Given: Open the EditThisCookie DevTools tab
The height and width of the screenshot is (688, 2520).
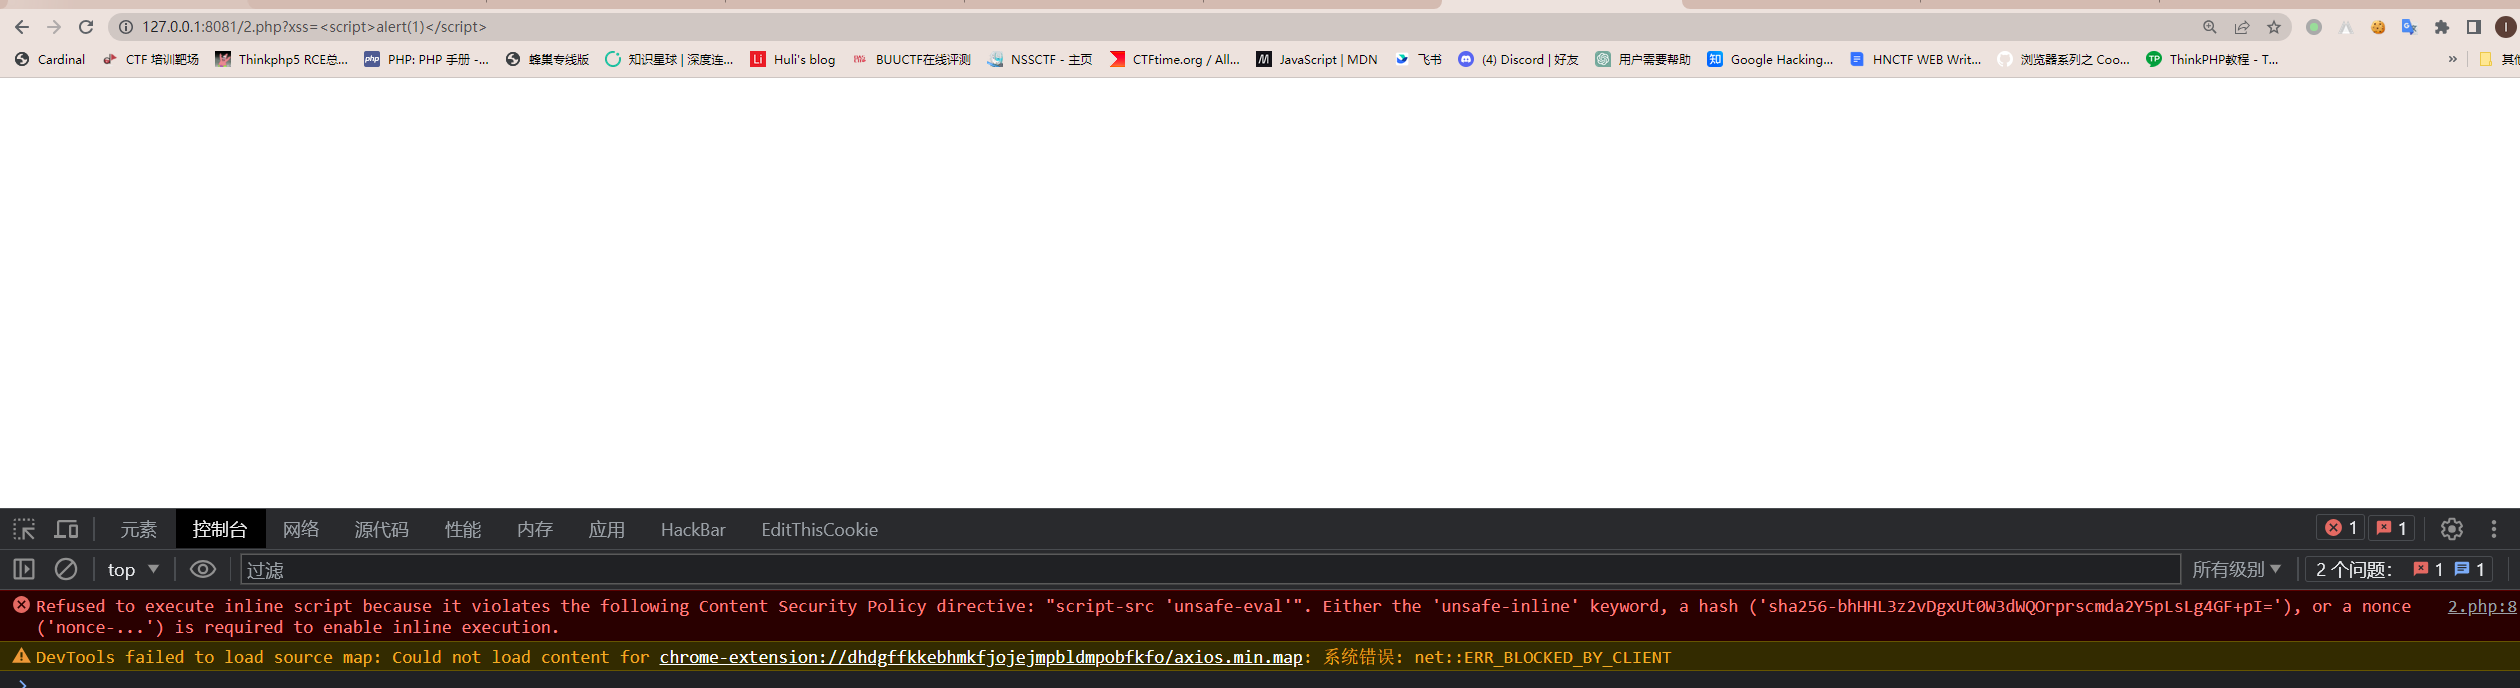Looking at the screenshot, I should click(x=820, y=529).
